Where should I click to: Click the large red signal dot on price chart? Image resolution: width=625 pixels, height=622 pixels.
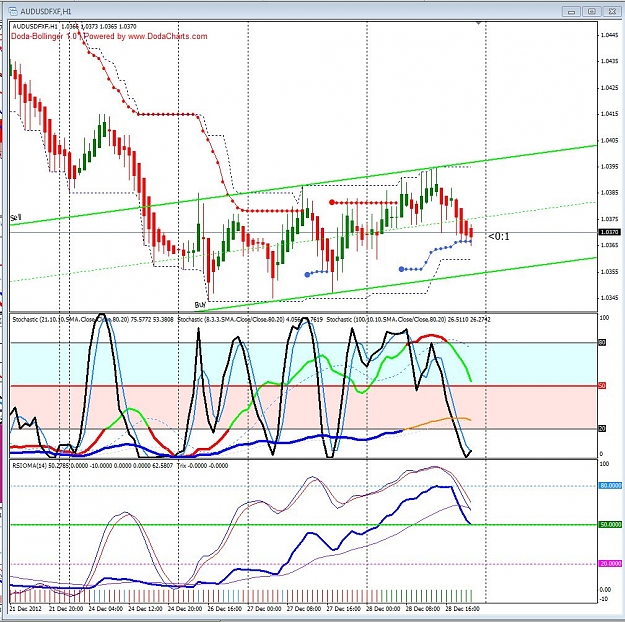[x=332, y=203]
